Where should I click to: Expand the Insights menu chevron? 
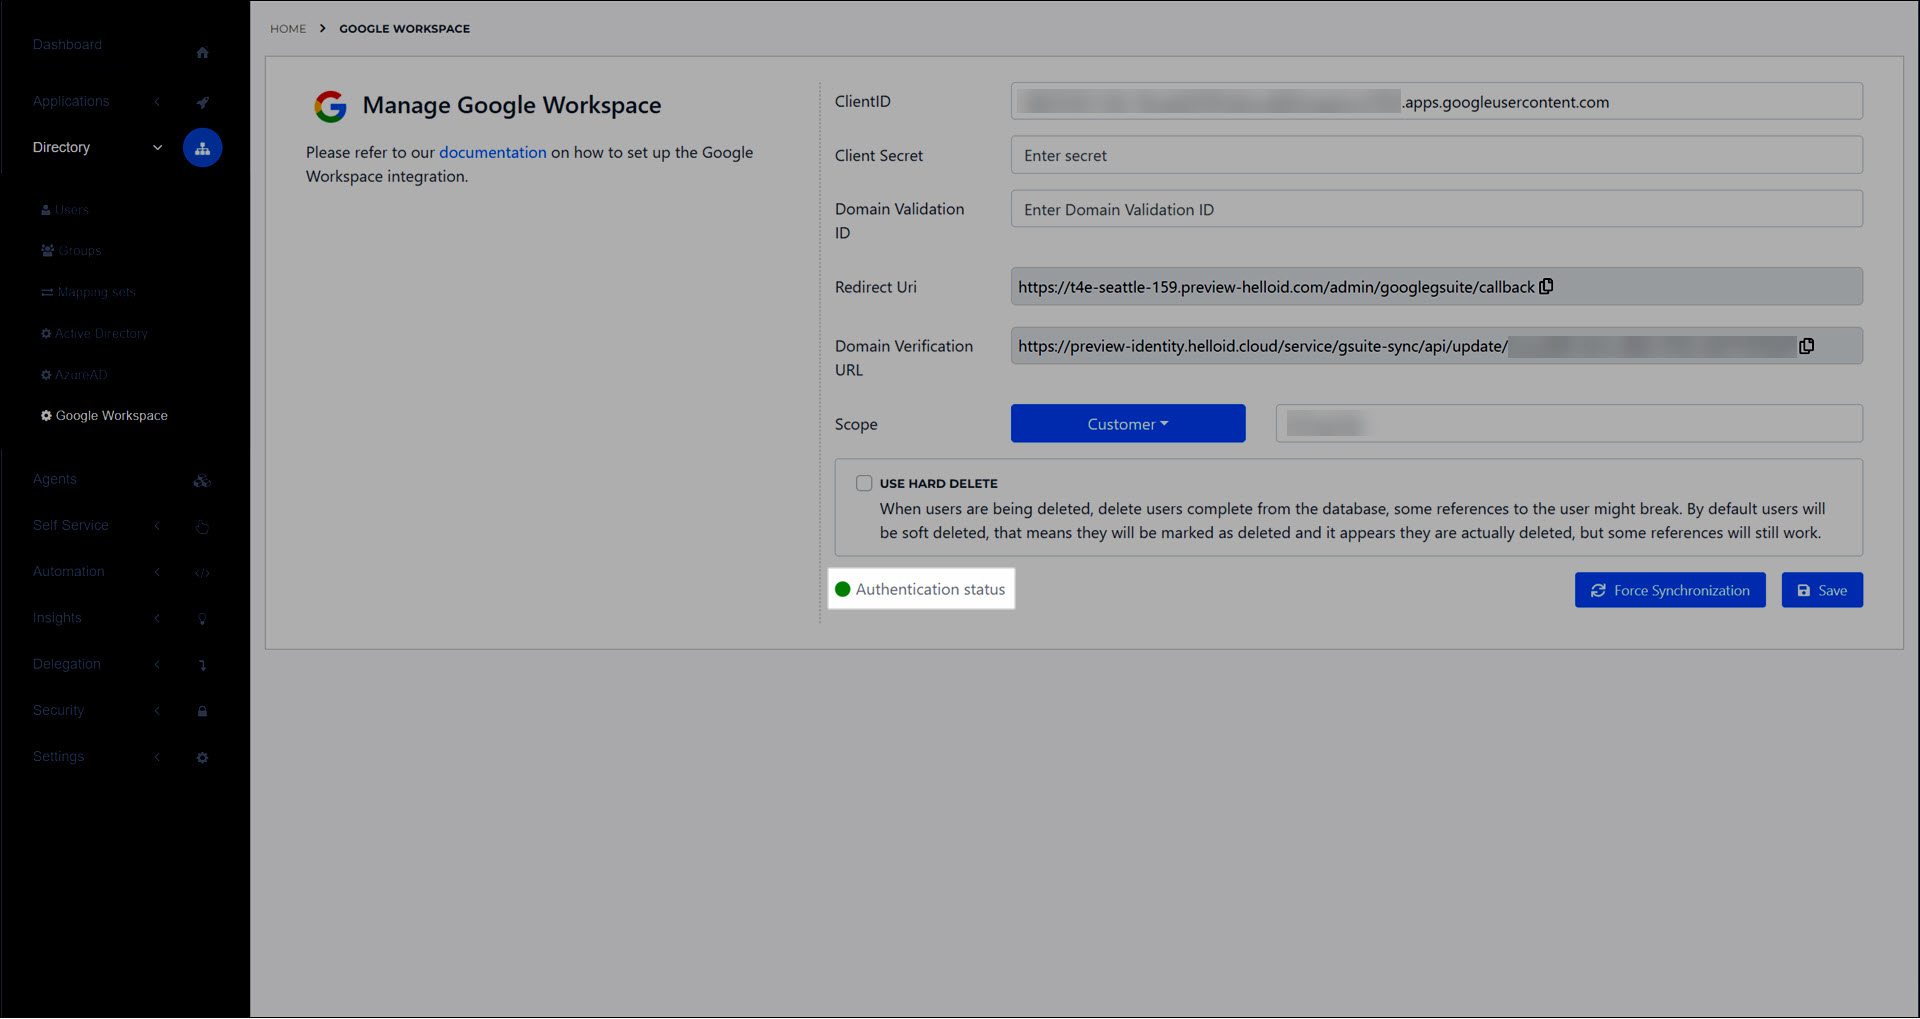[x=157, y=618]
